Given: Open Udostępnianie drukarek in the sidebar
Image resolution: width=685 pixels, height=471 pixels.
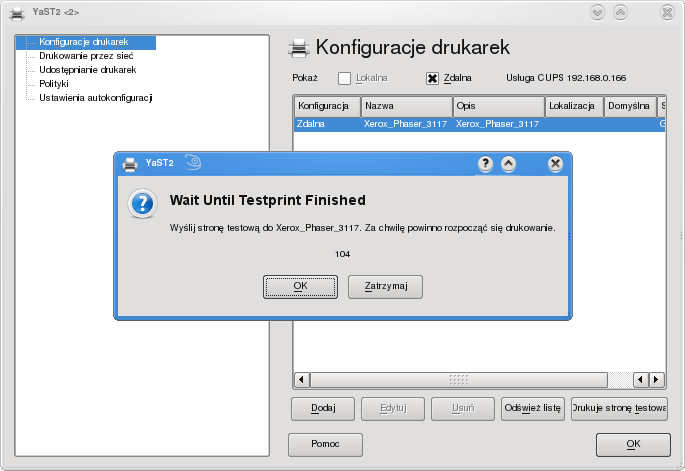Looking at the screenshot, I should coord(87,70).
